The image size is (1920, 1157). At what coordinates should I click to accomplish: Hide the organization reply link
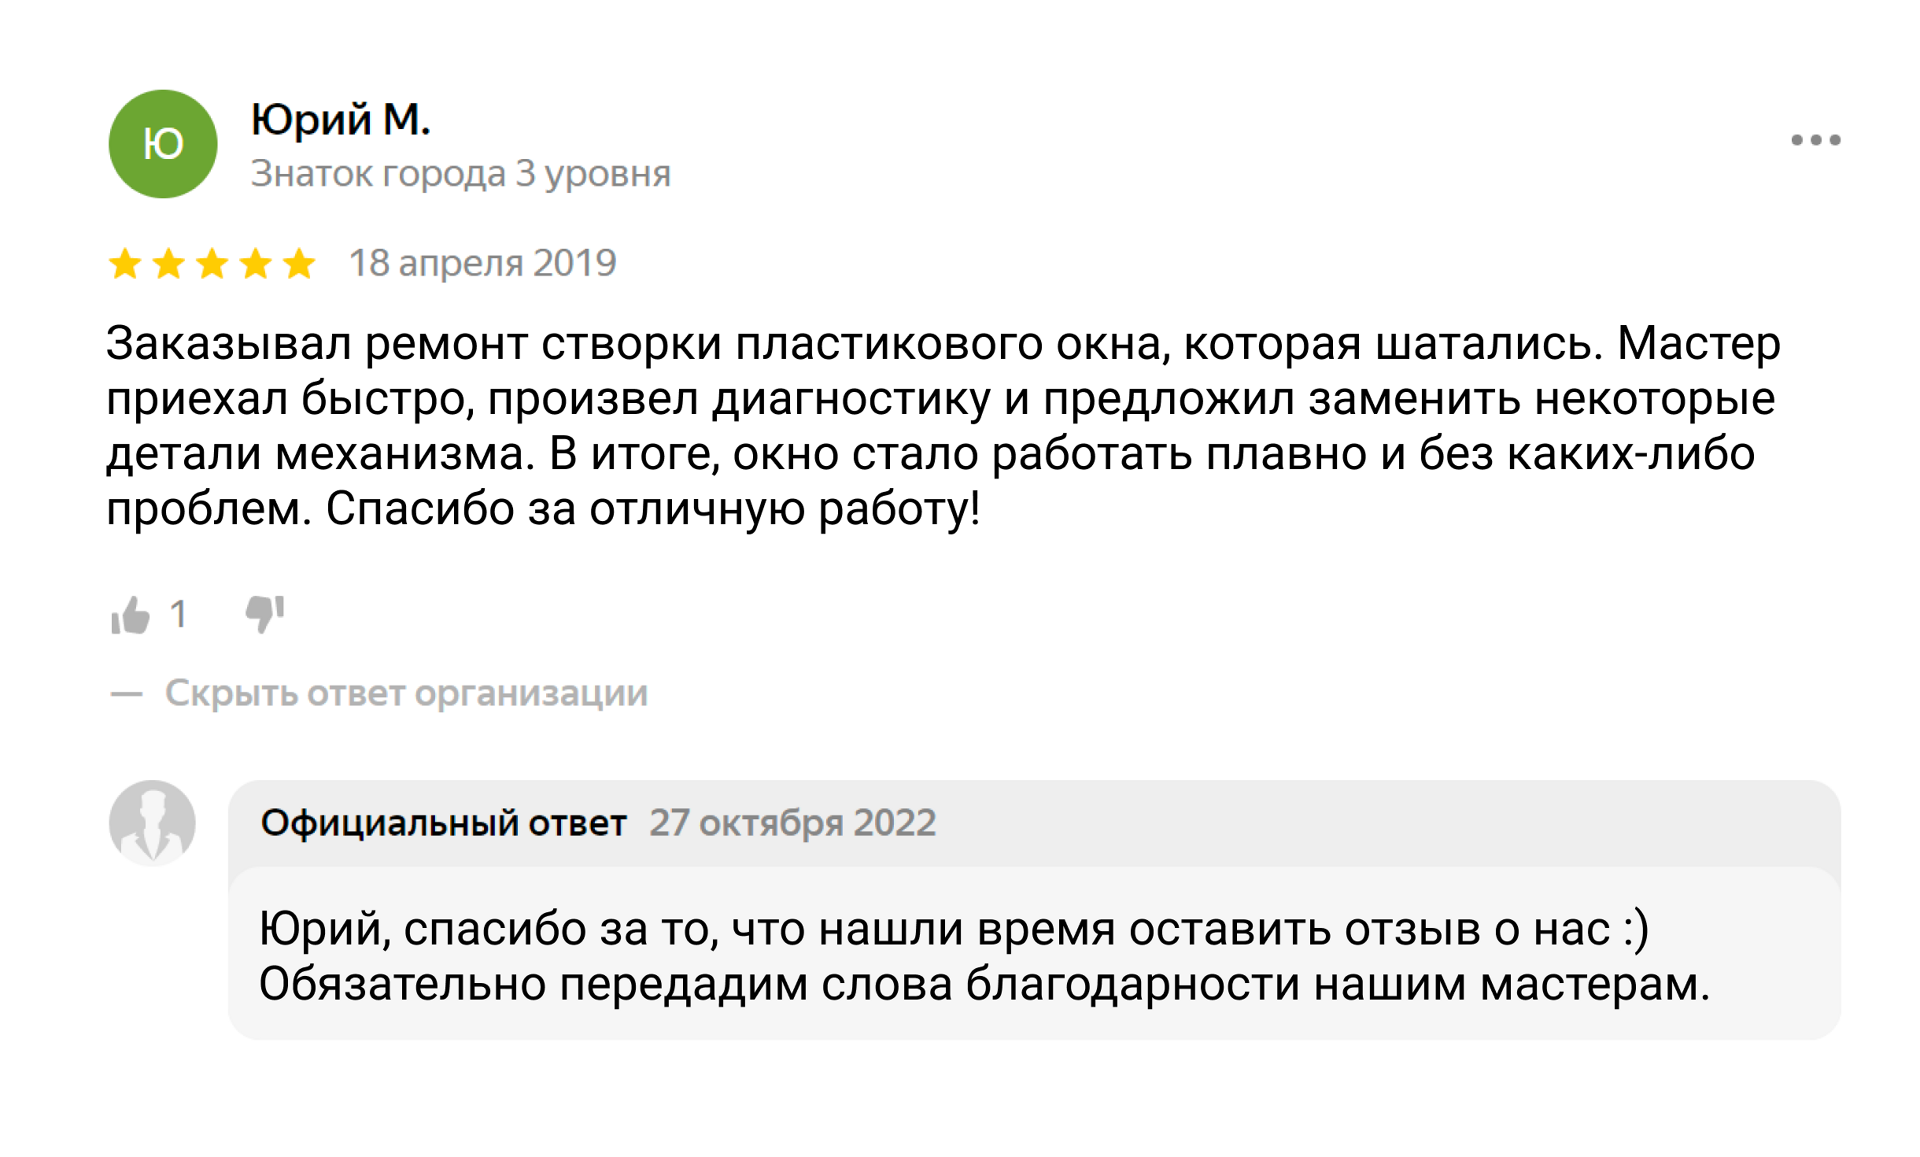tap(406, 693)
